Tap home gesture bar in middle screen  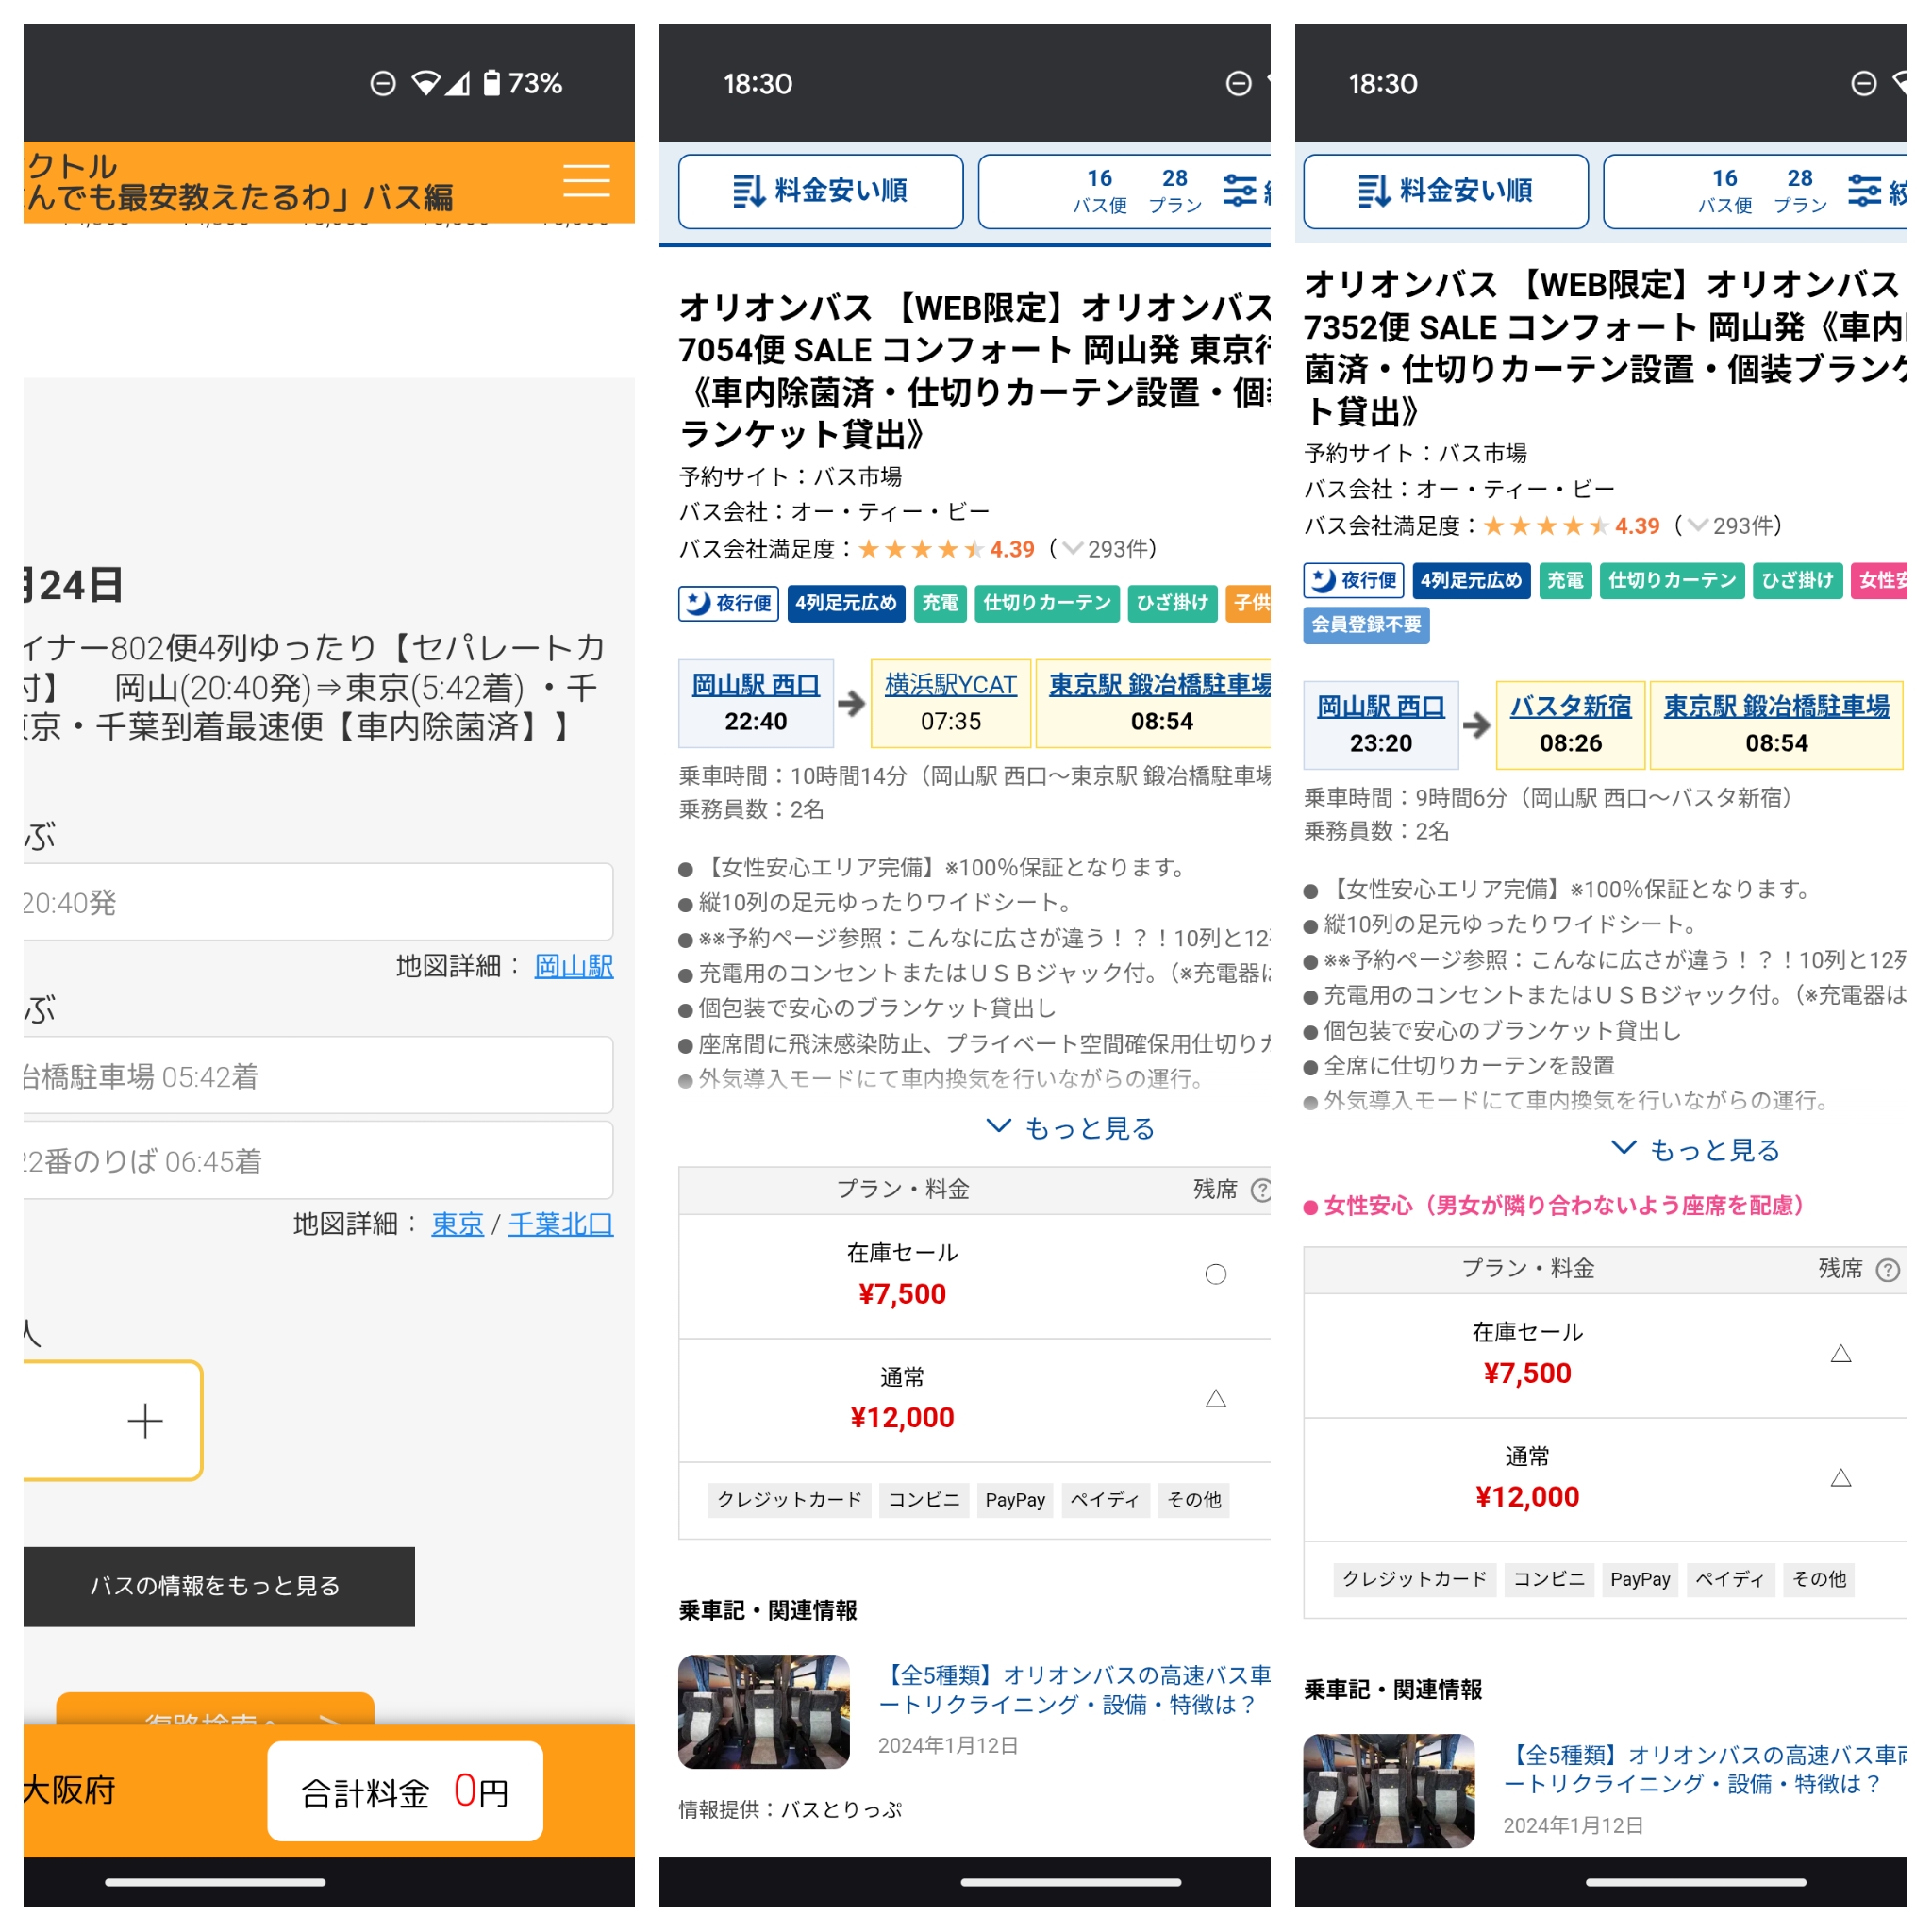pyautogui.click(x=1071, y=1882)
